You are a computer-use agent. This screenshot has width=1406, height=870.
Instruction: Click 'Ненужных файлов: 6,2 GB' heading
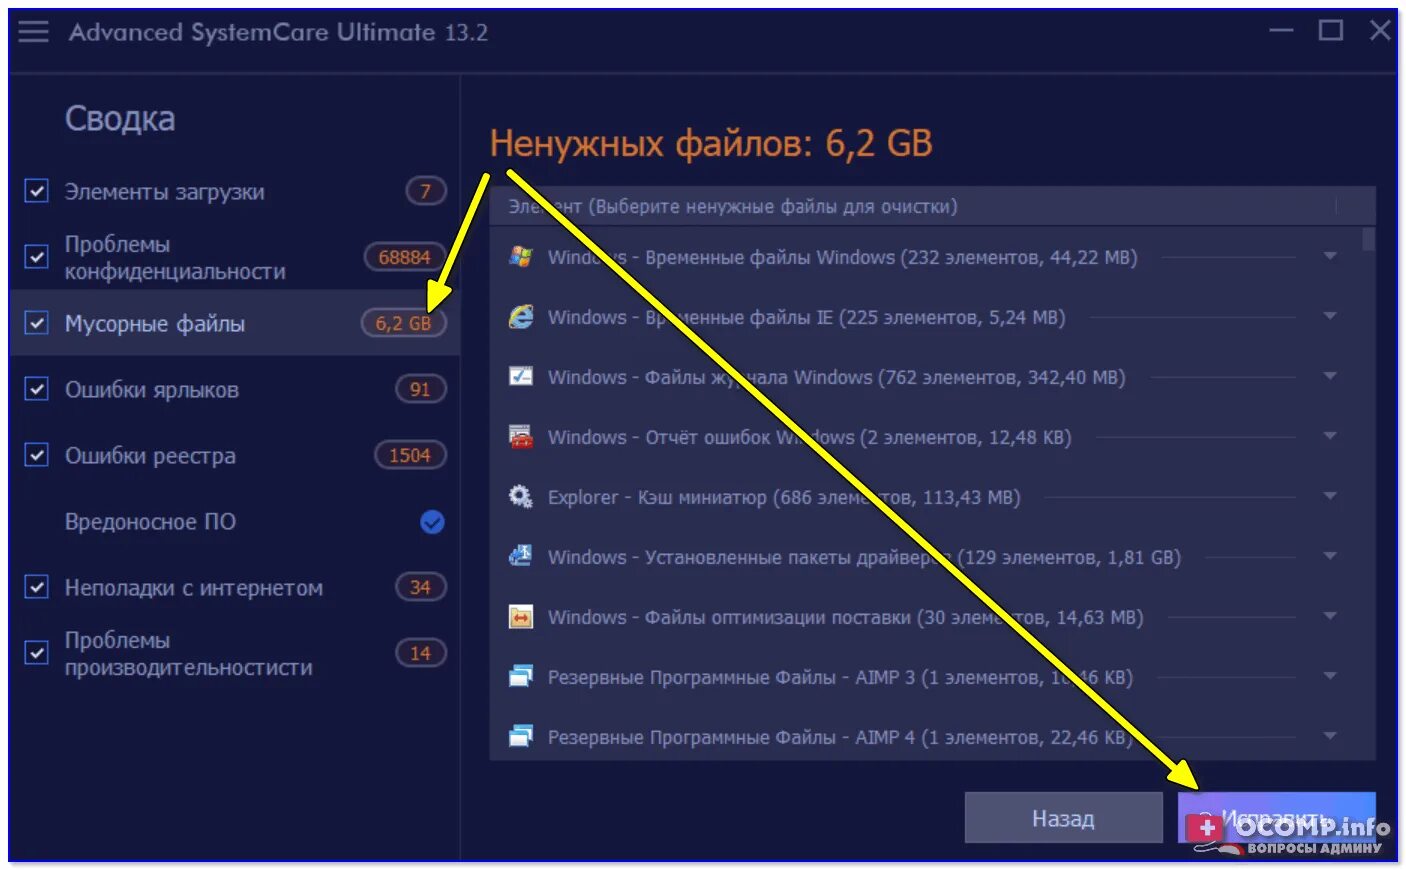click(x=711, y=143)
